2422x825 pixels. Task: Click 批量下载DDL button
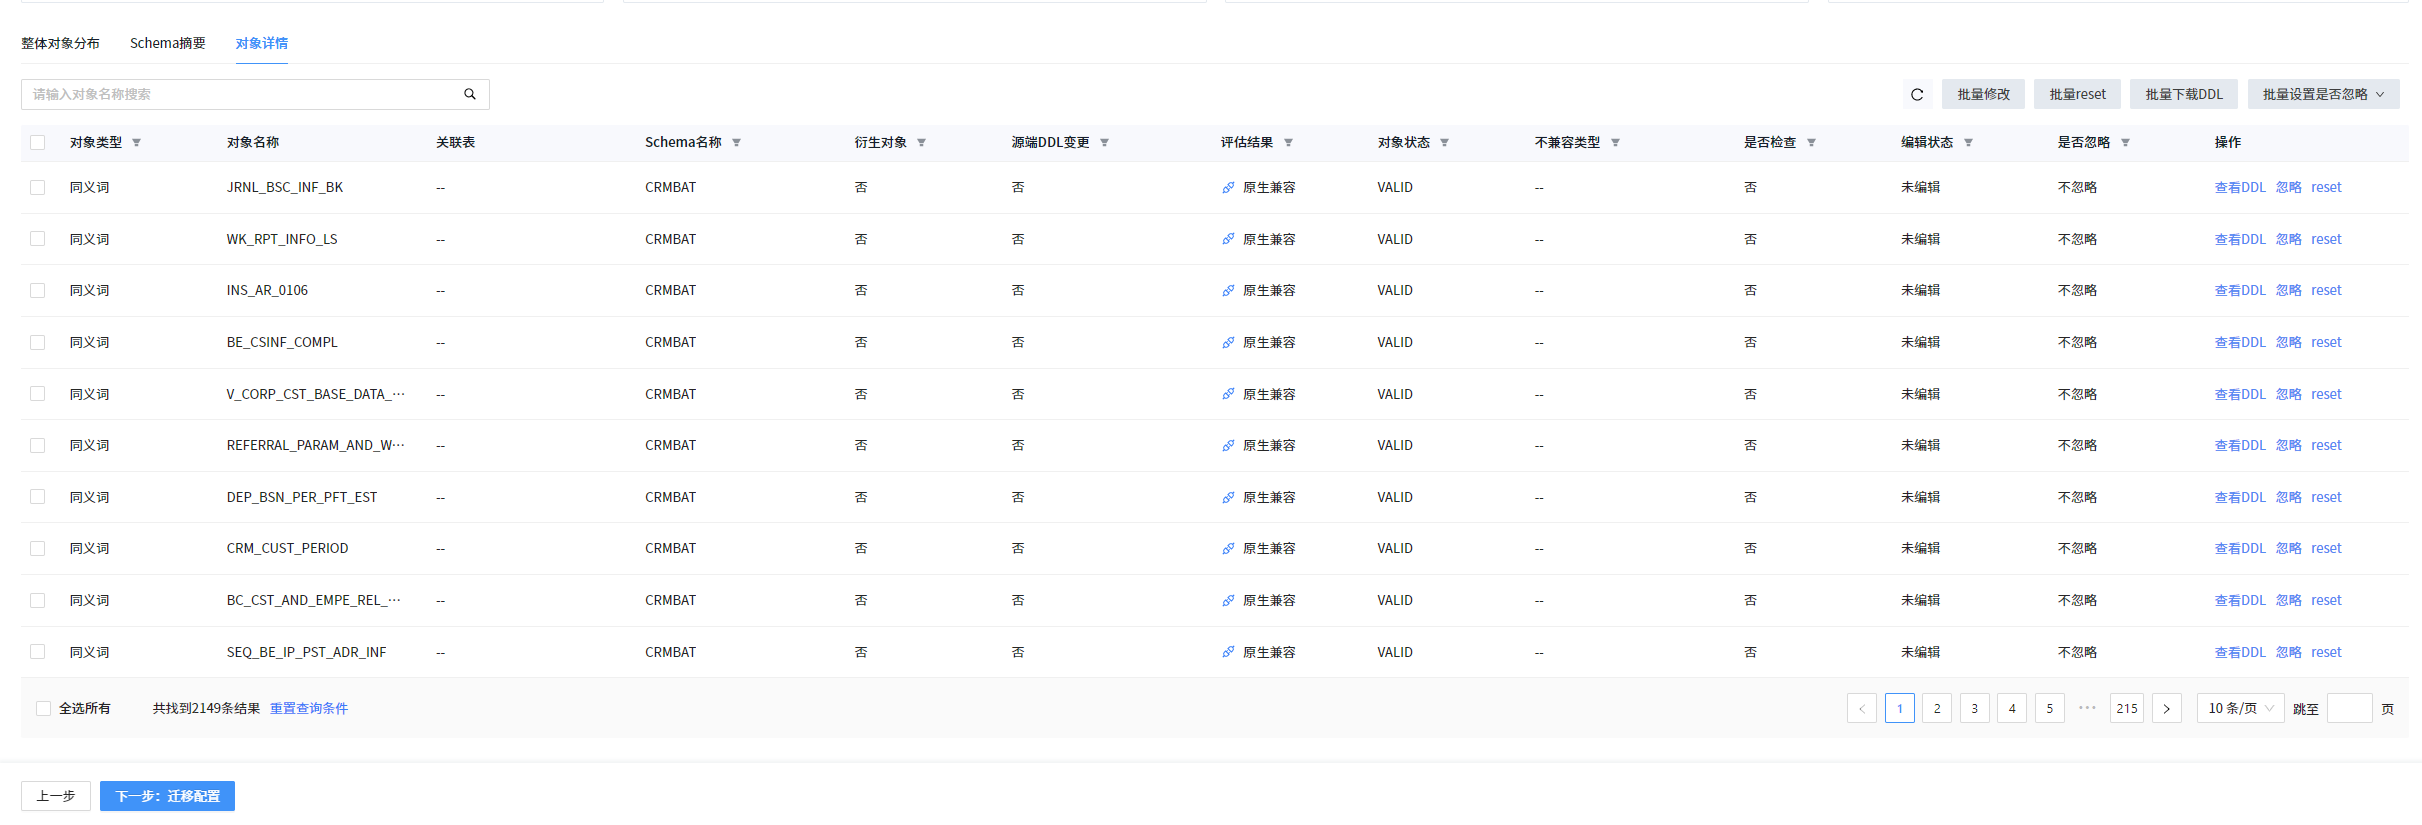(2183, 94)
